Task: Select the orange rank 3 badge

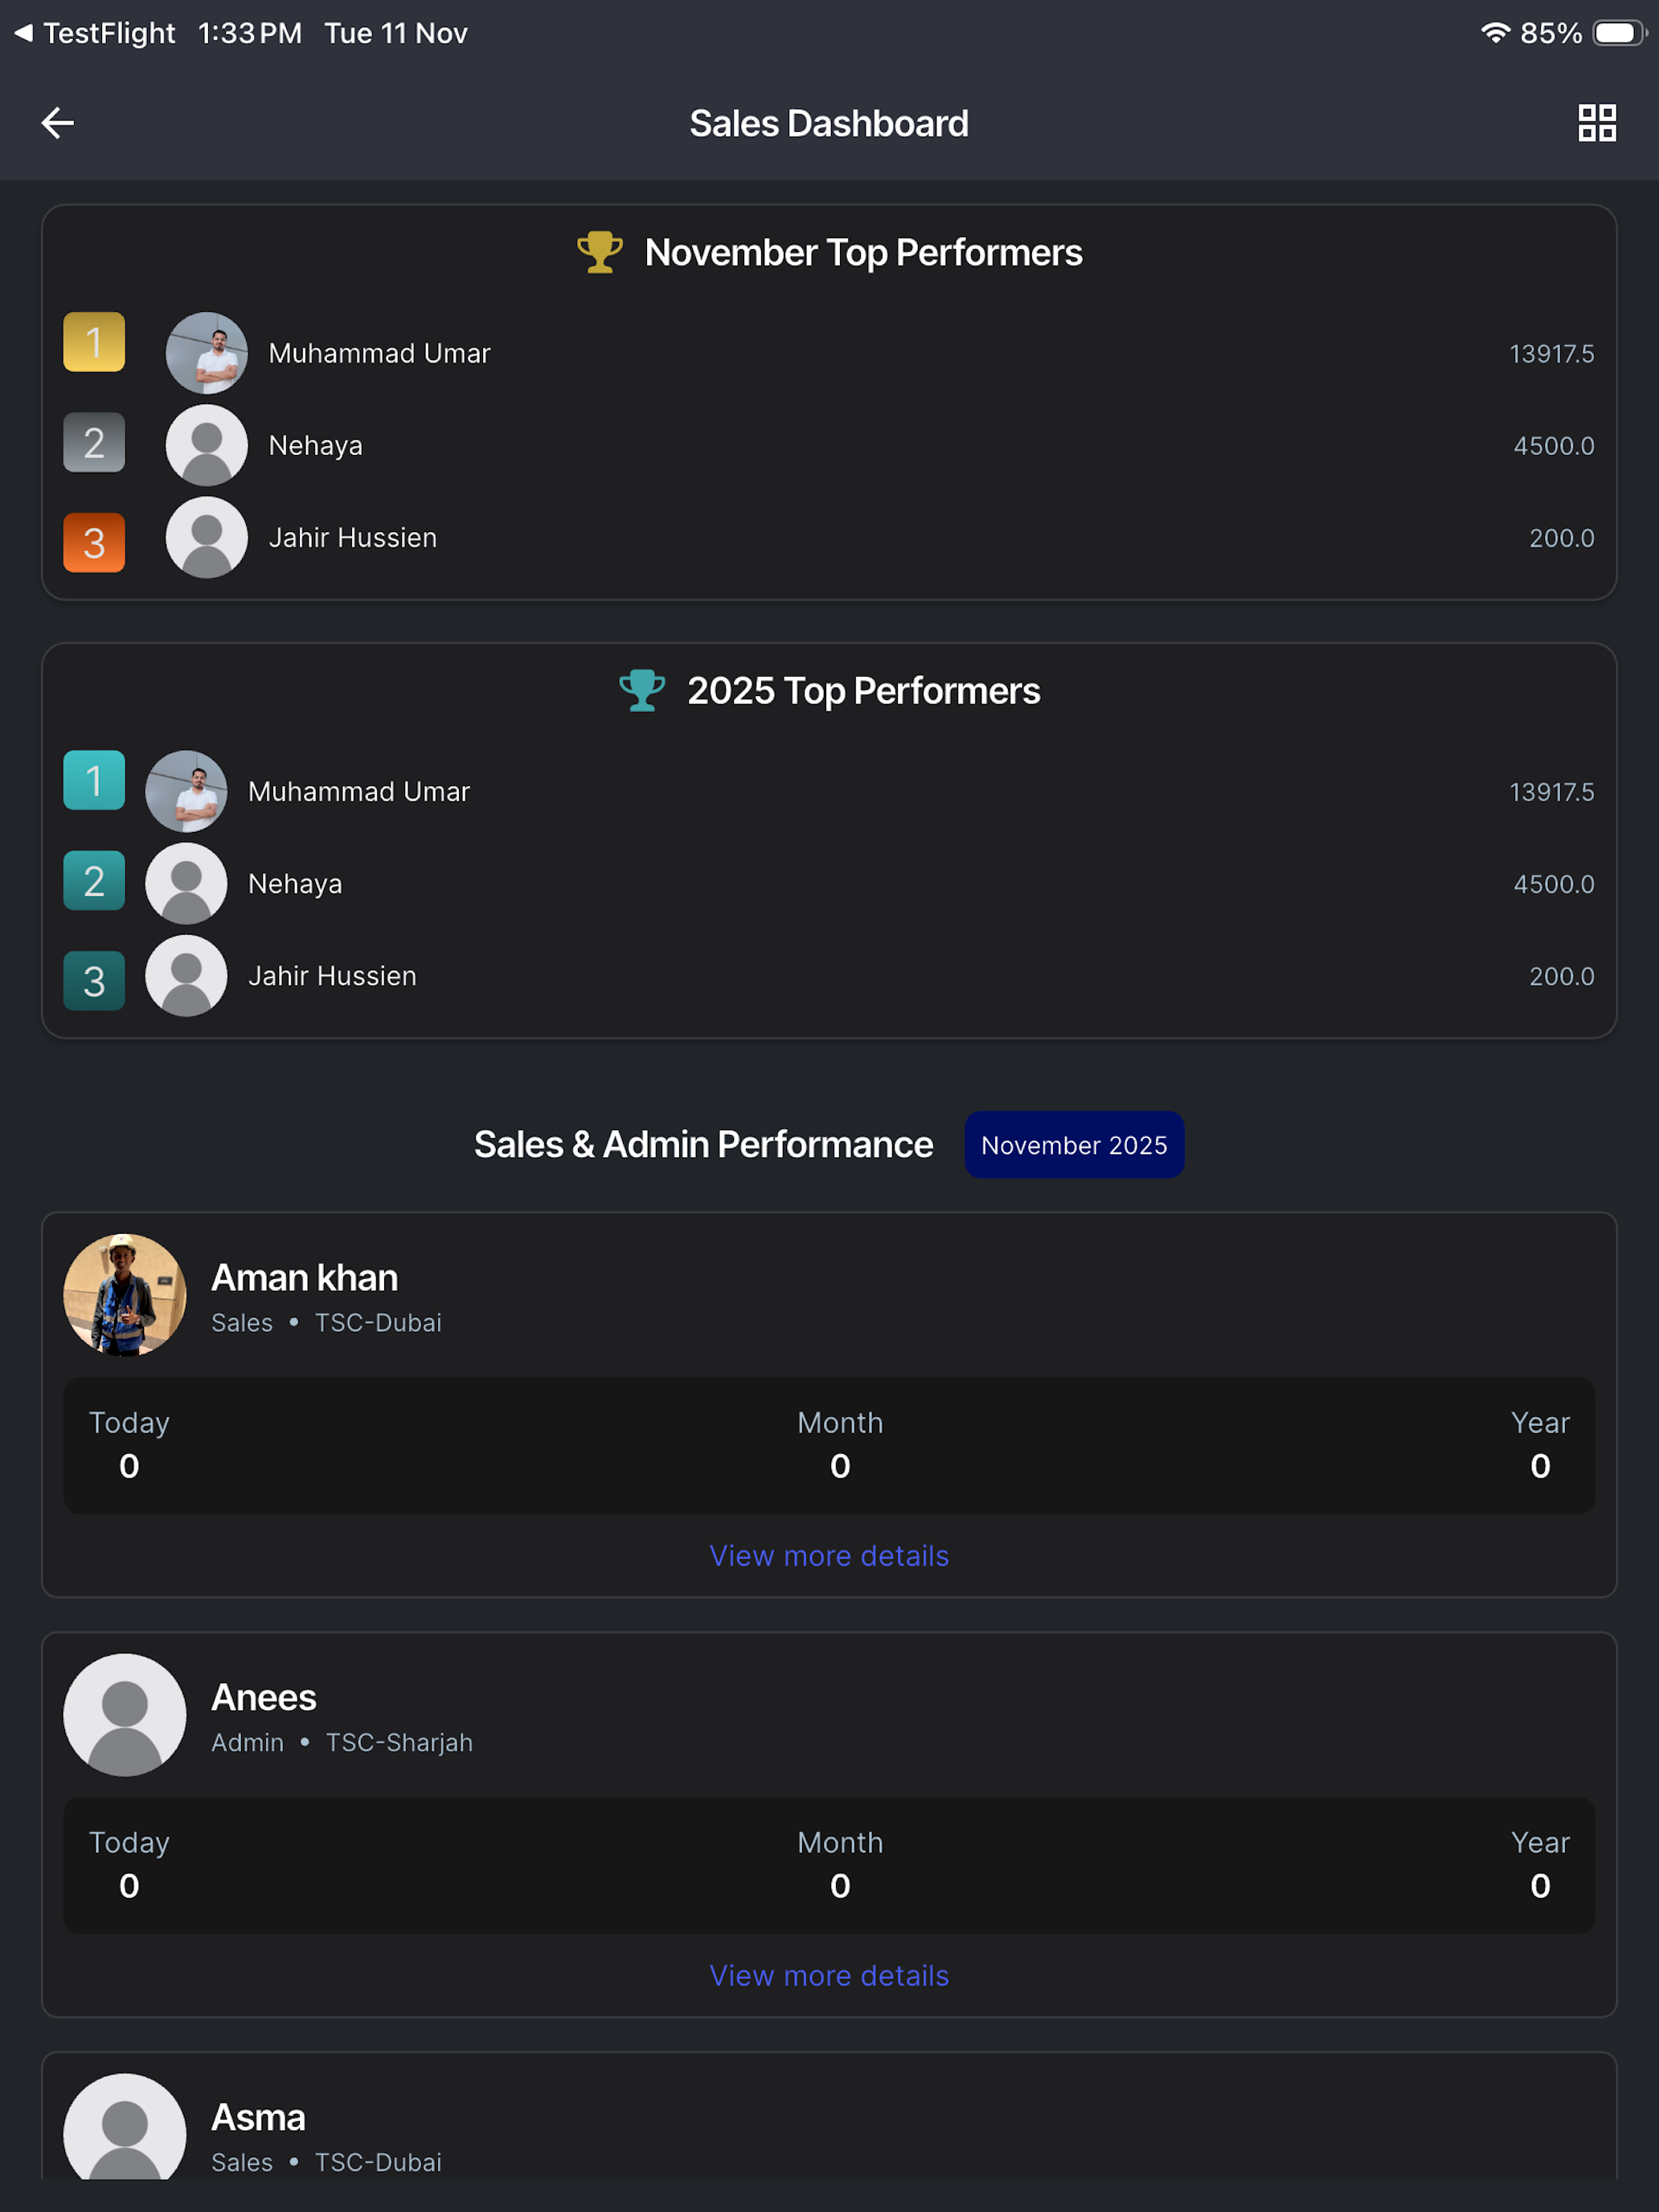Action: click(x=94, y=543)
